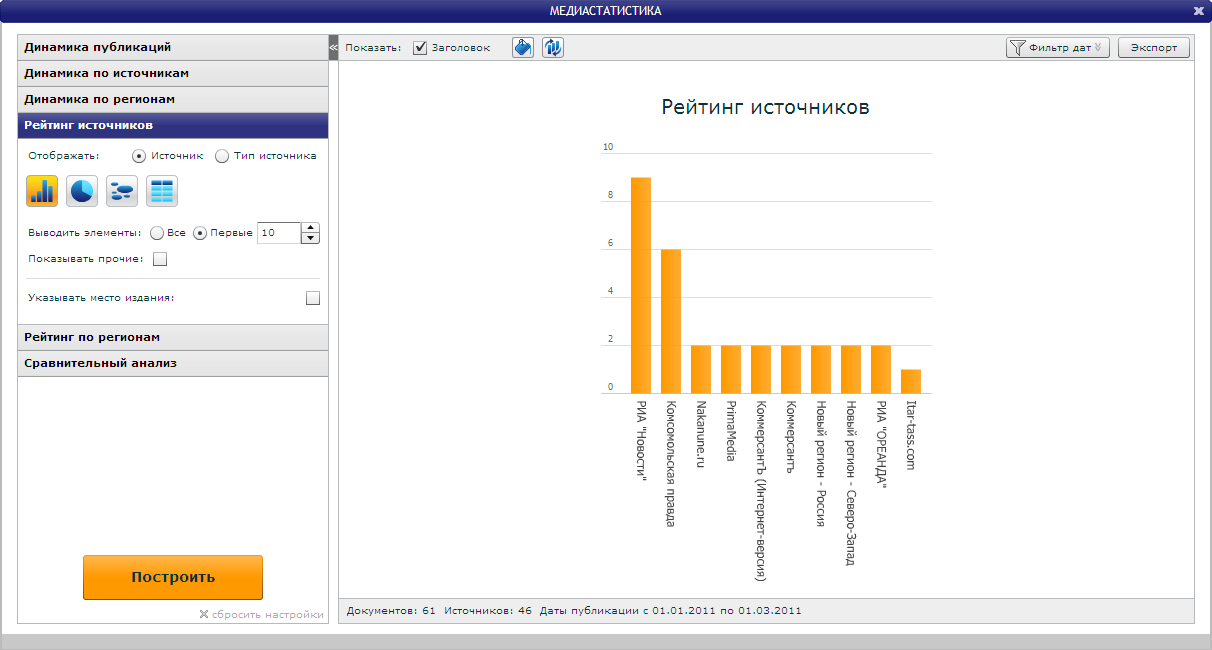Image resolution: width=1212 pixels, height=650 pixels.
Task: Open the Динамика по регионам section
Action: tap(173, 99)
